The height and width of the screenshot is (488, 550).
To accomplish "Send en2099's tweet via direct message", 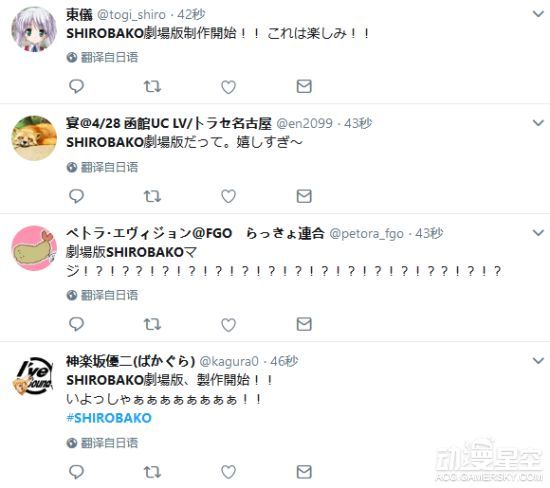I will point(304,196).
